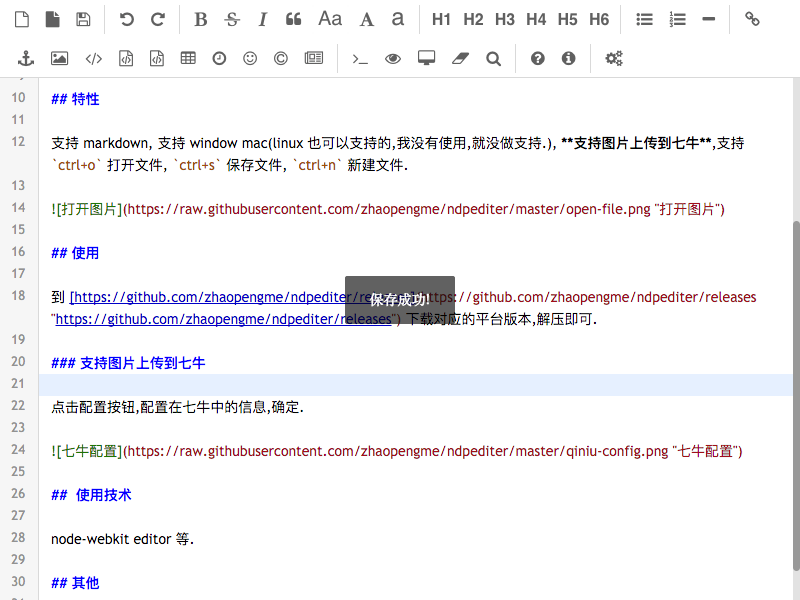Click the `ctrl+o` inline code text

[76, 165]
